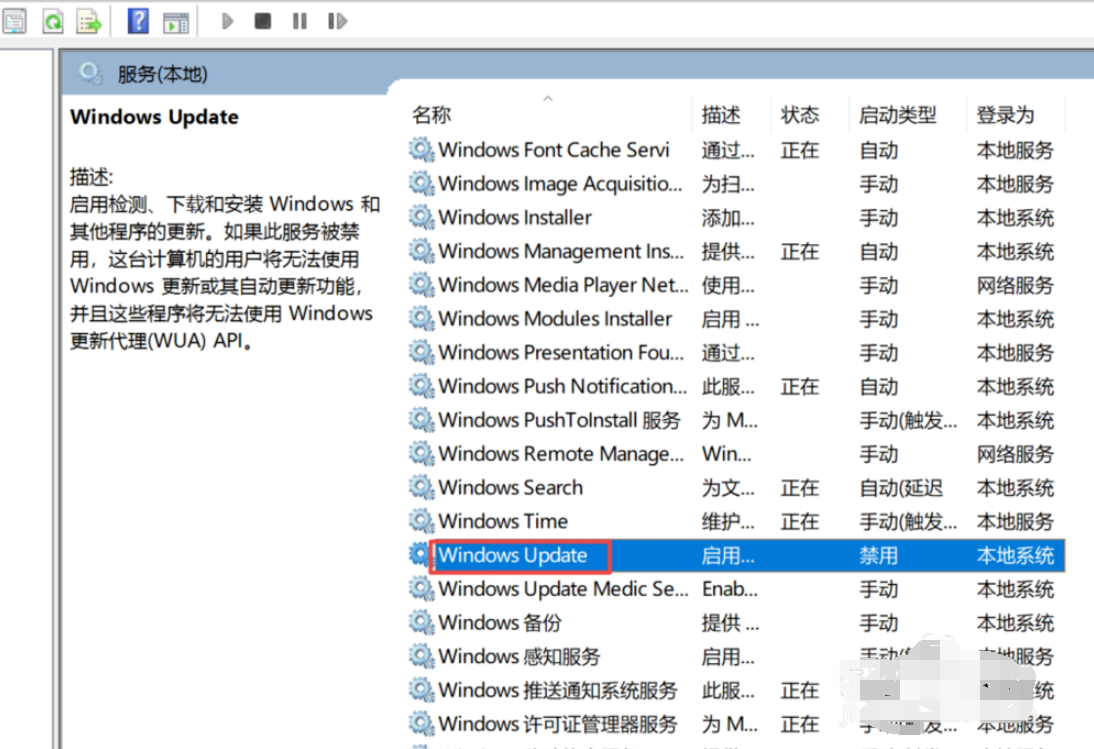Viewport: 1094px width, 749px height.
Task: Select Windows Update Medic Service entry
Action: (x=562, y=589)
